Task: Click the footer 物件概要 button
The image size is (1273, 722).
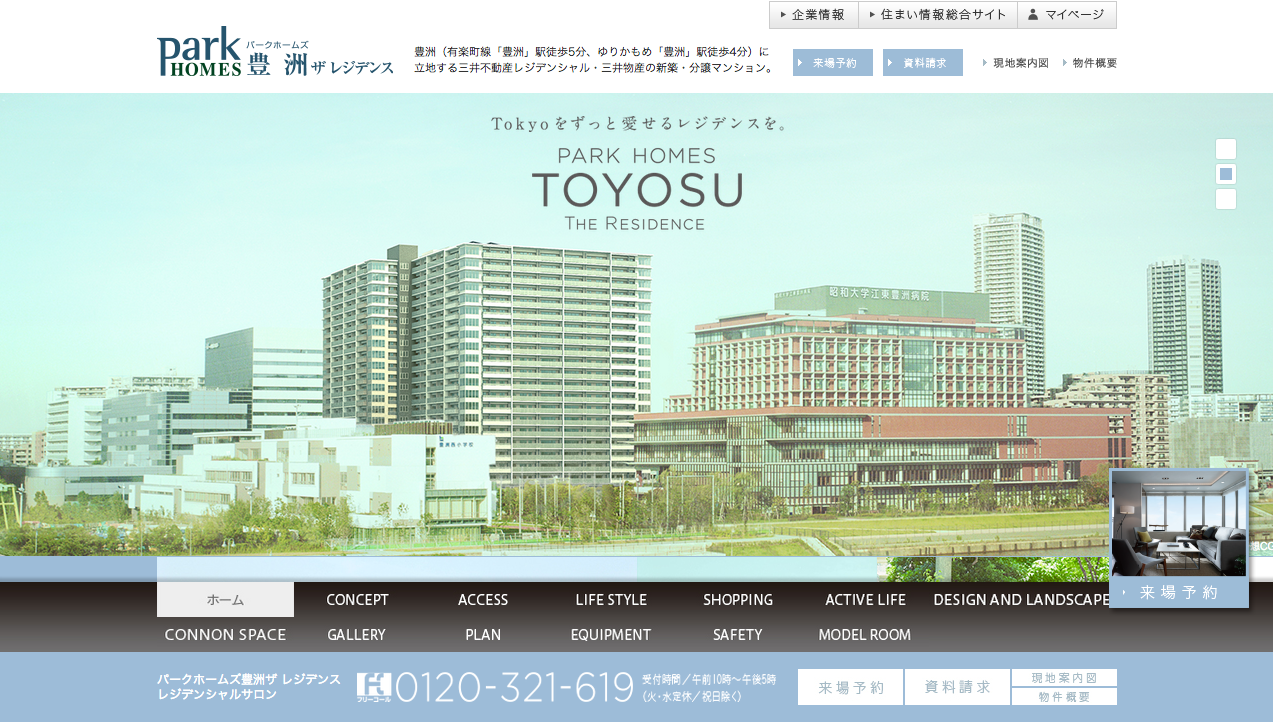Action: pos(1064,697)
